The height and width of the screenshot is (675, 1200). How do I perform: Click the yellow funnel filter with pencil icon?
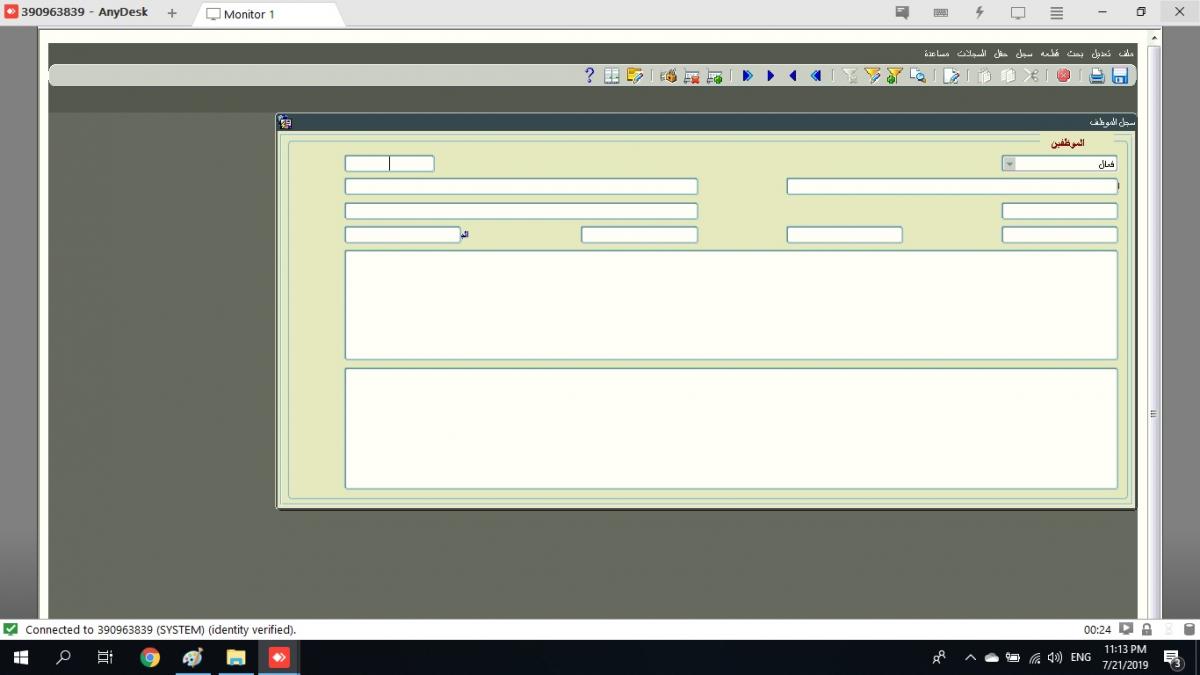[x=872, y=76]
